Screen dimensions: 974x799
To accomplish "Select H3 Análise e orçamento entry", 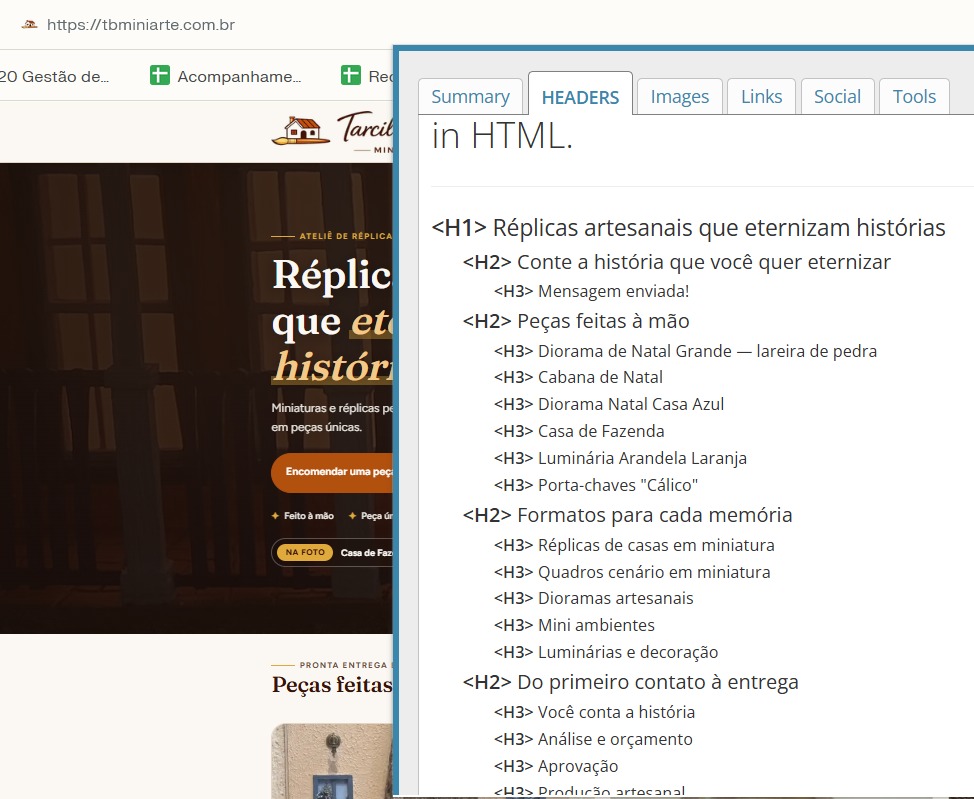I will 593,739.
